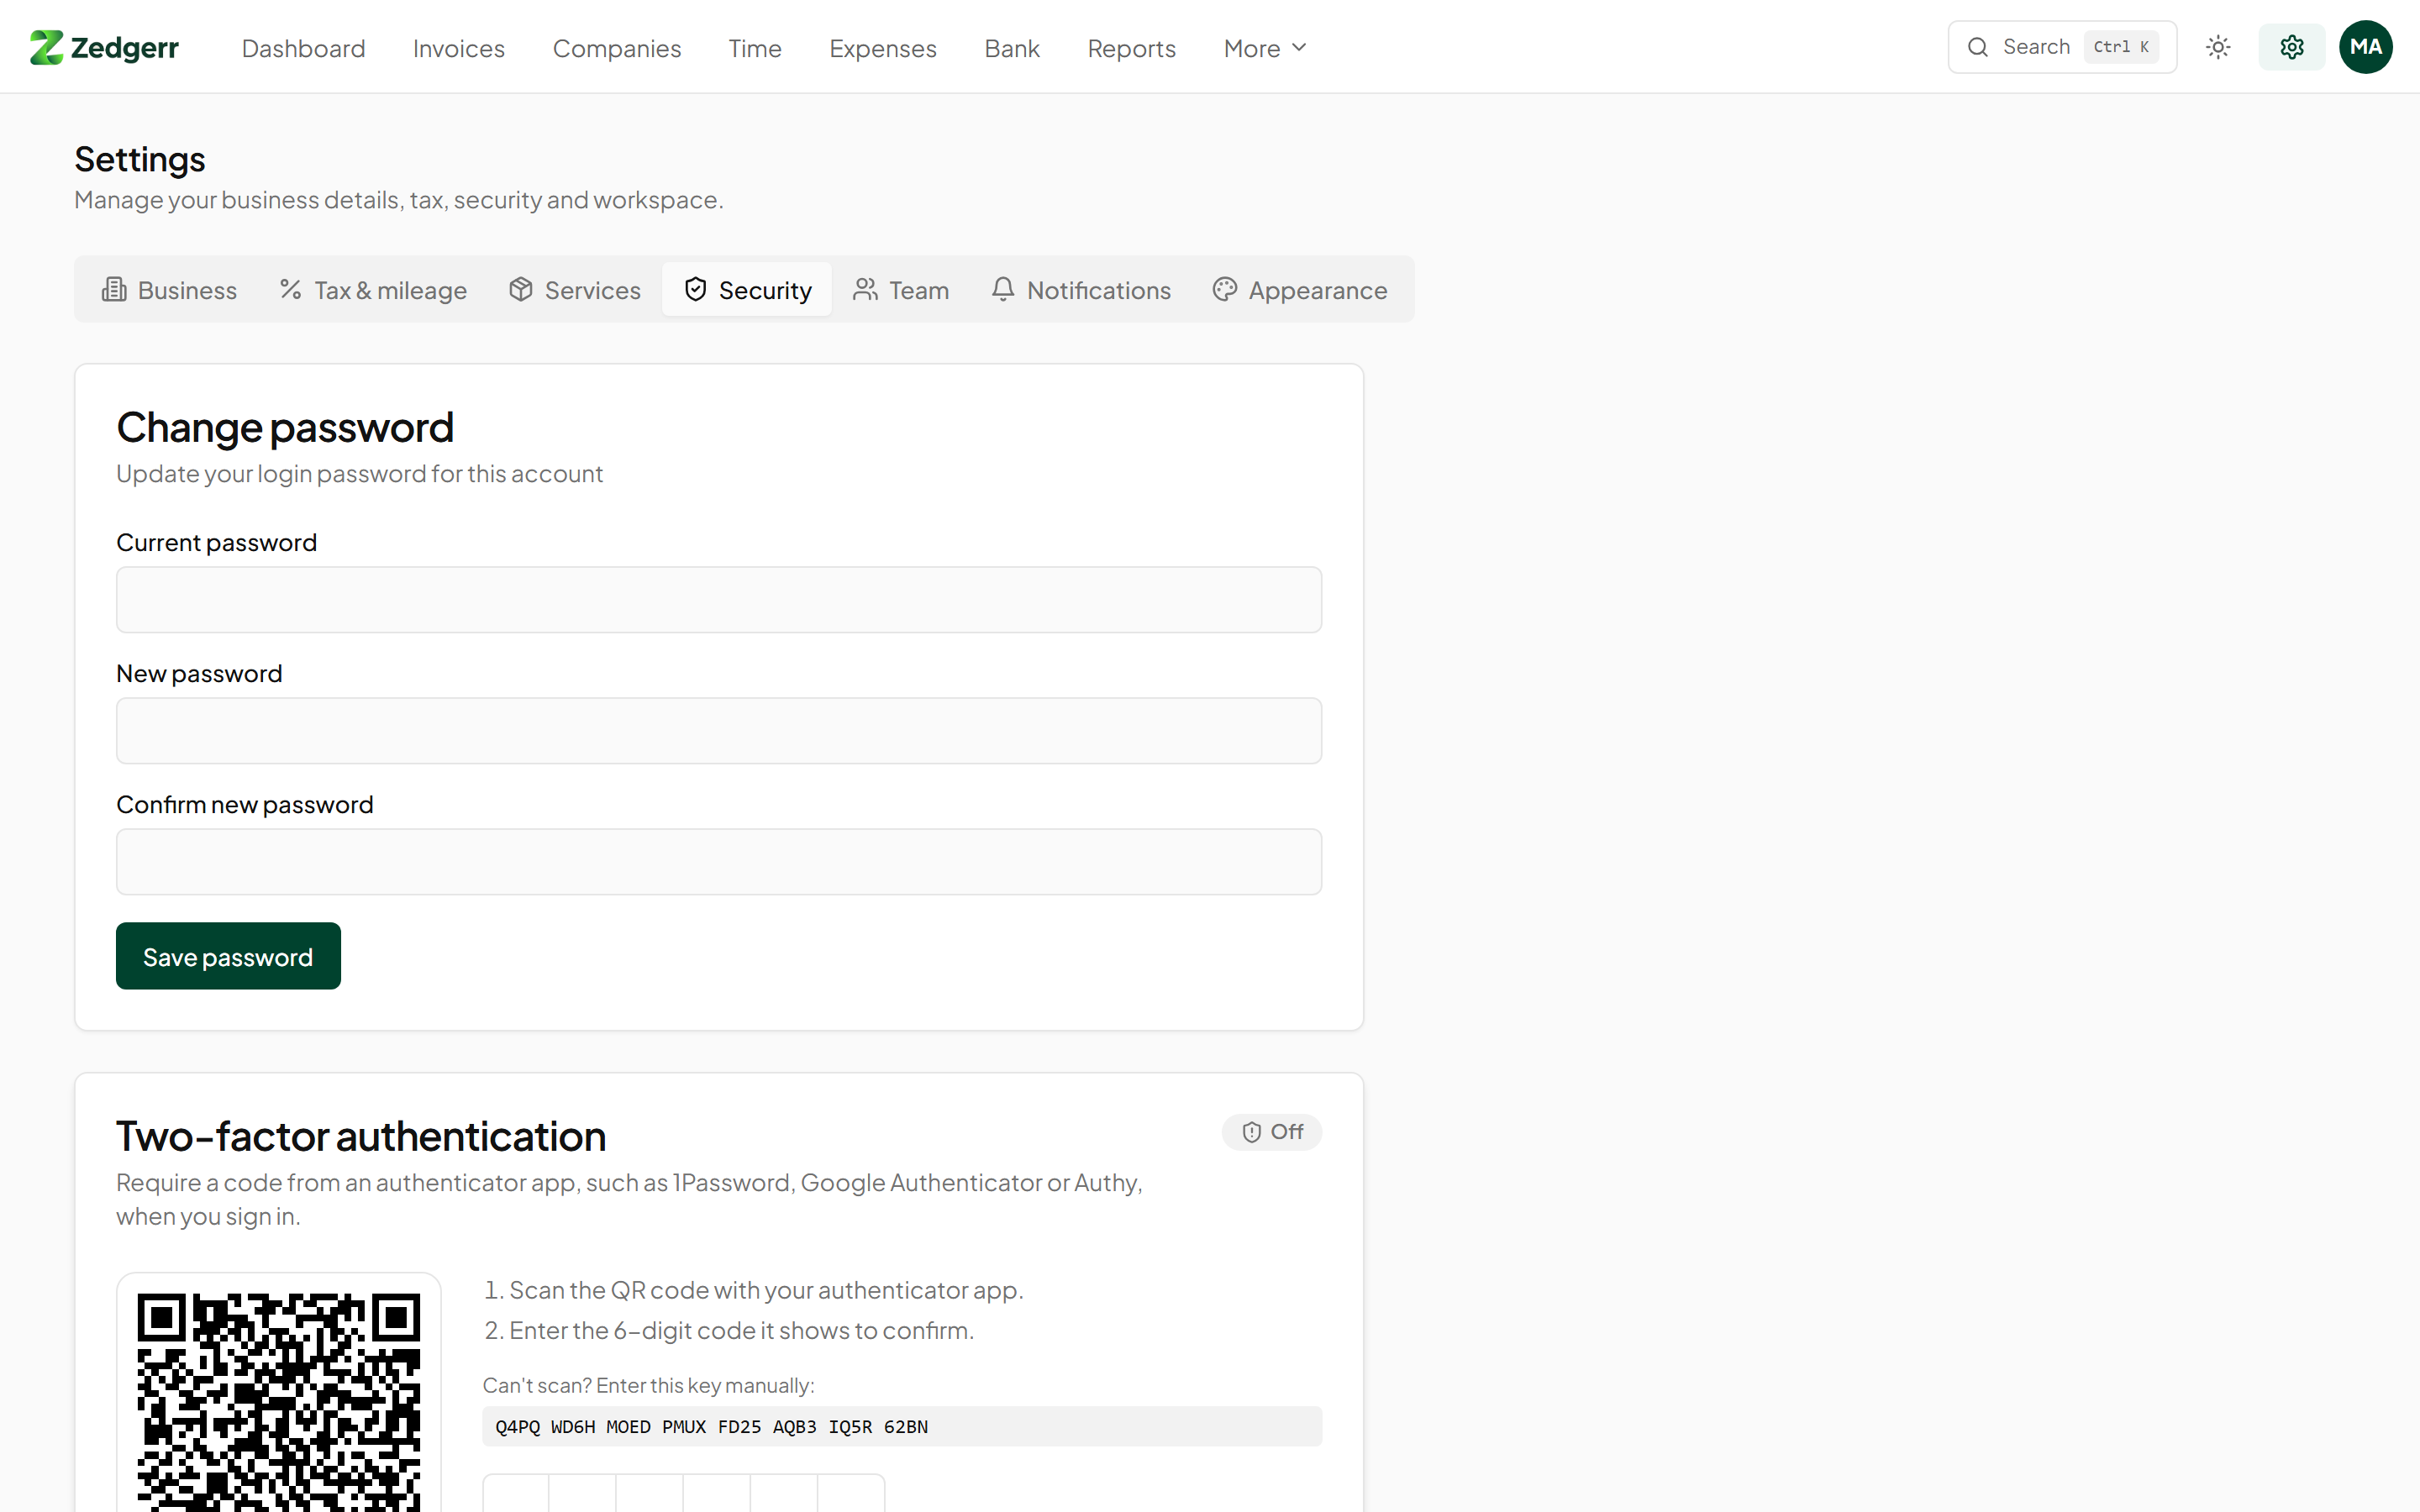Open the Time page
2420x1512 pixels.
coord(755,48)
